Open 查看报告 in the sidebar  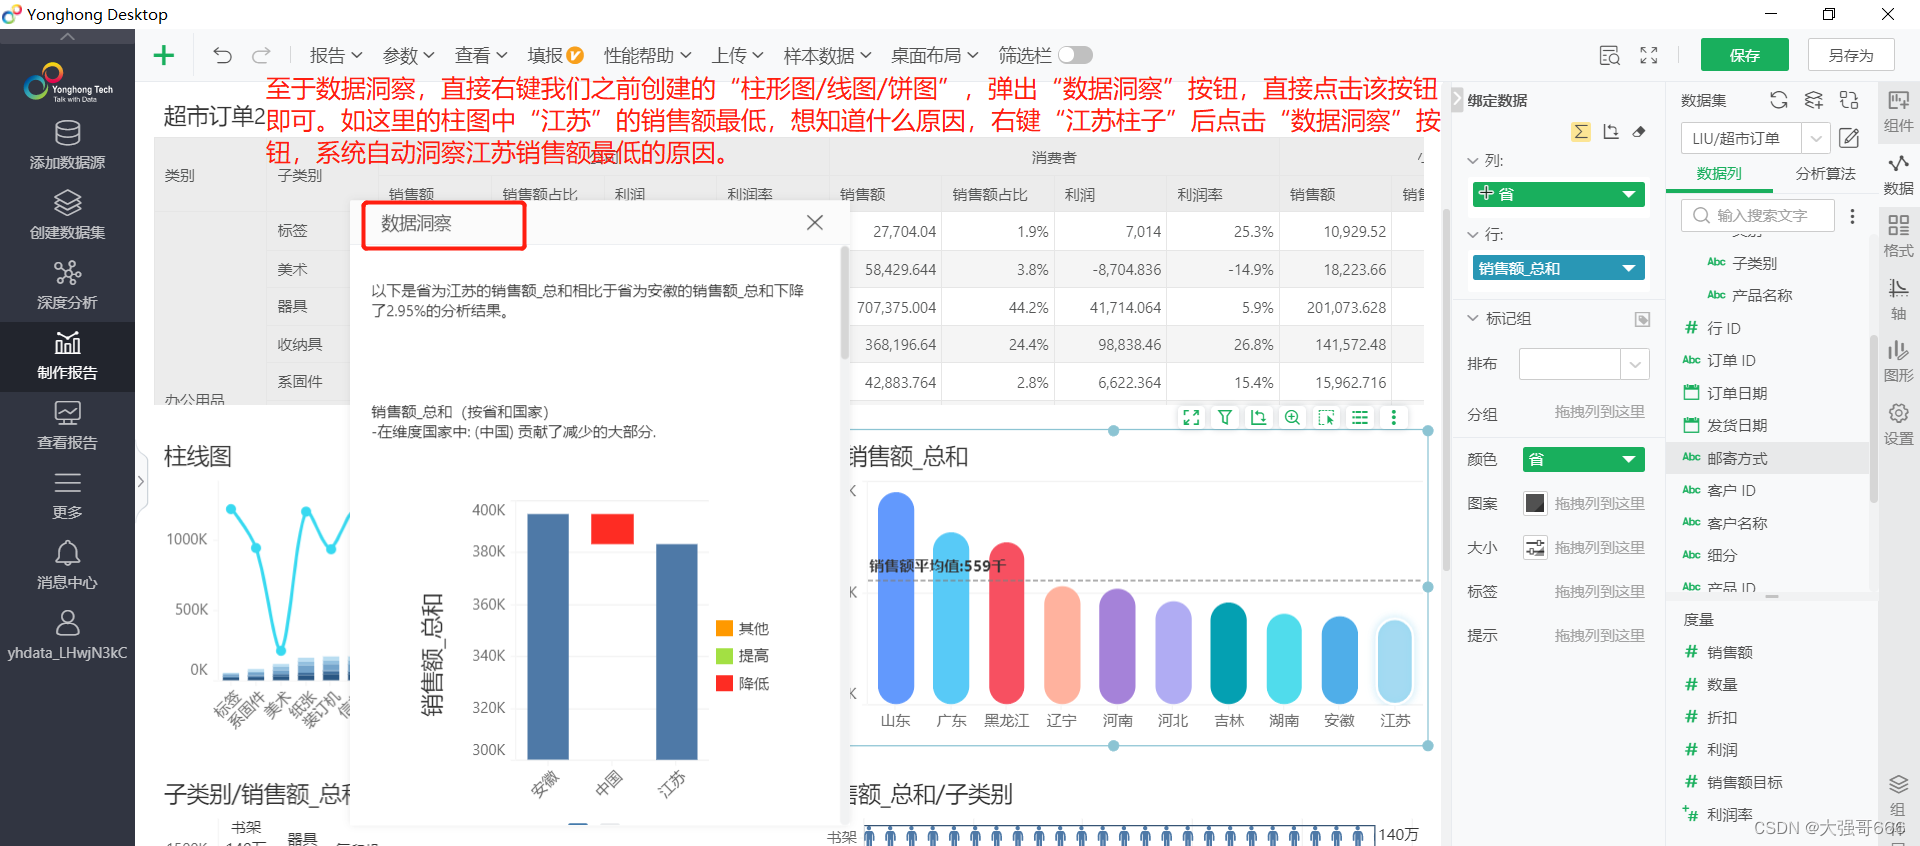tap(67, 425)
